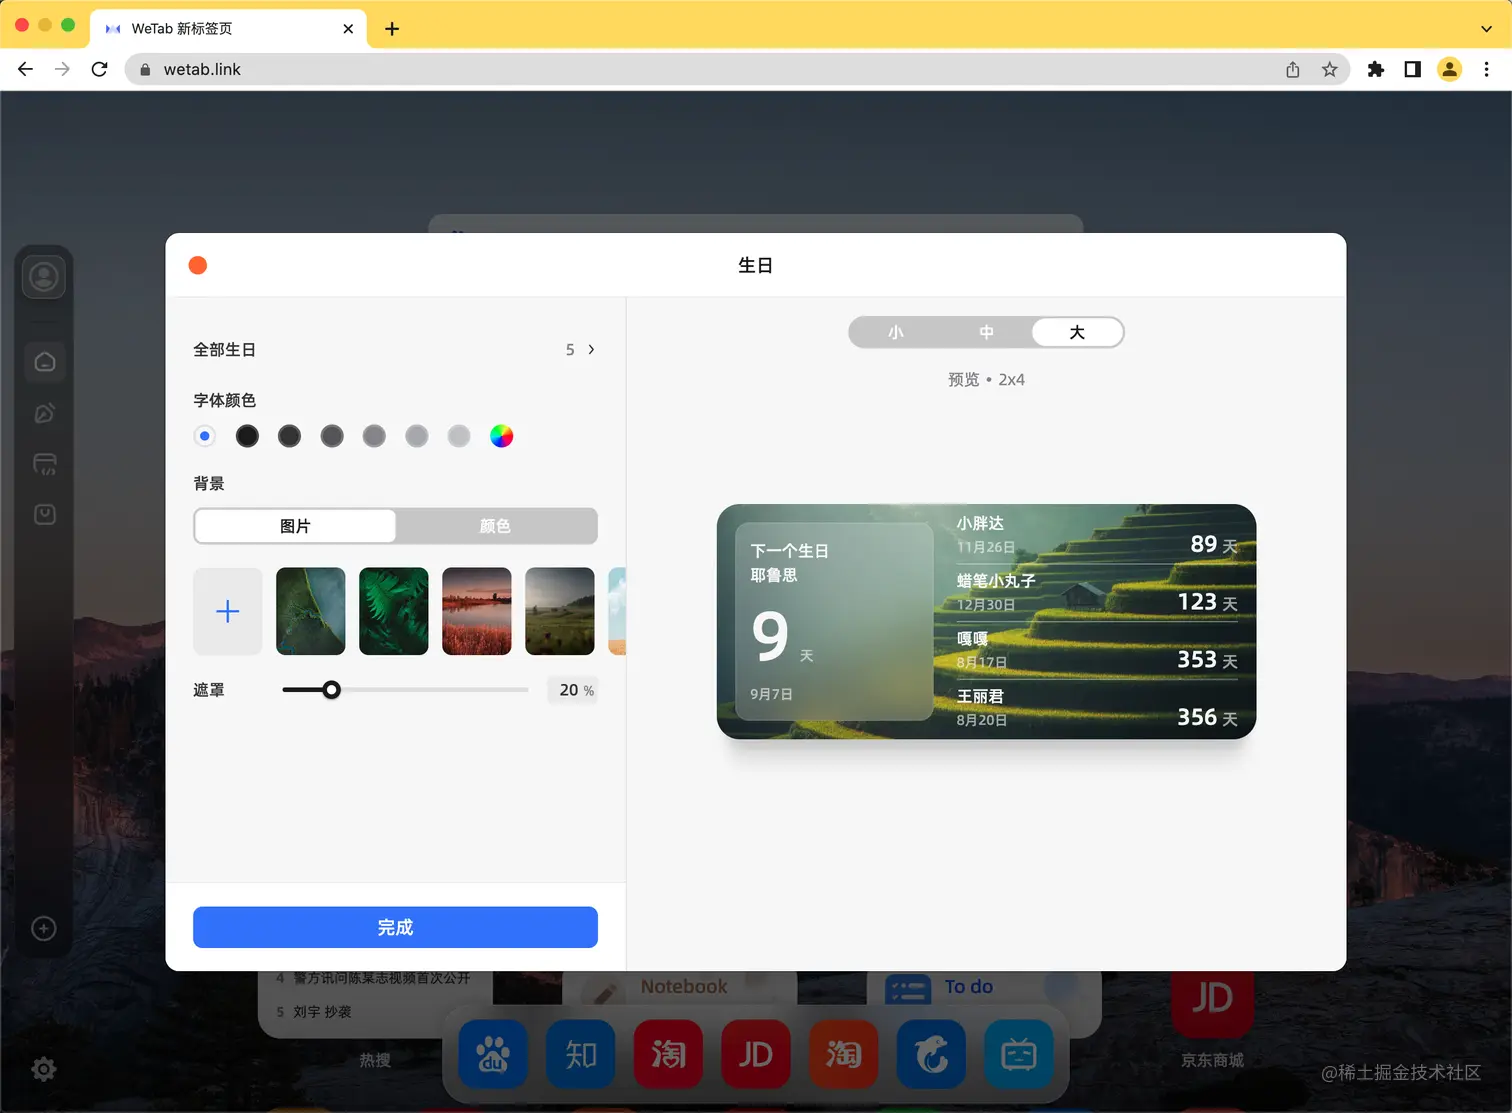
Task: Click the sidebar add plus icon
Action: [x=44, y=928]
